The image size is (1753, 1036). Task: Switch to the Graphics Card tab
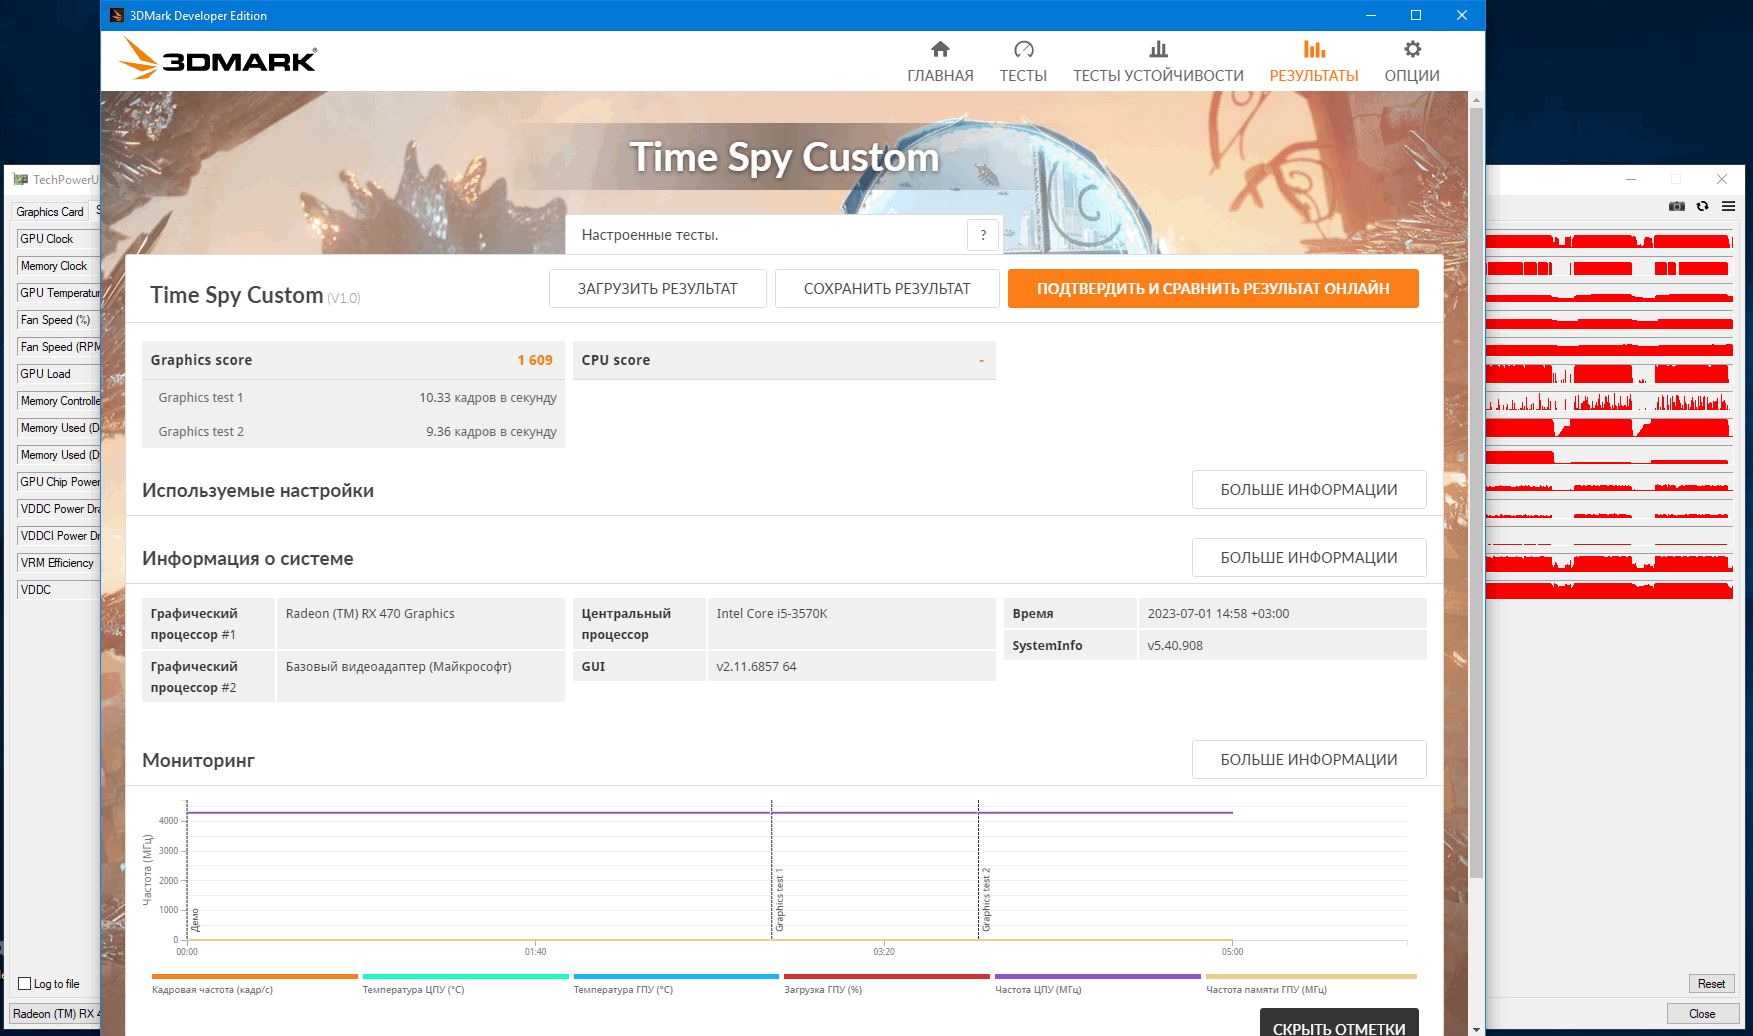[50, 212]
